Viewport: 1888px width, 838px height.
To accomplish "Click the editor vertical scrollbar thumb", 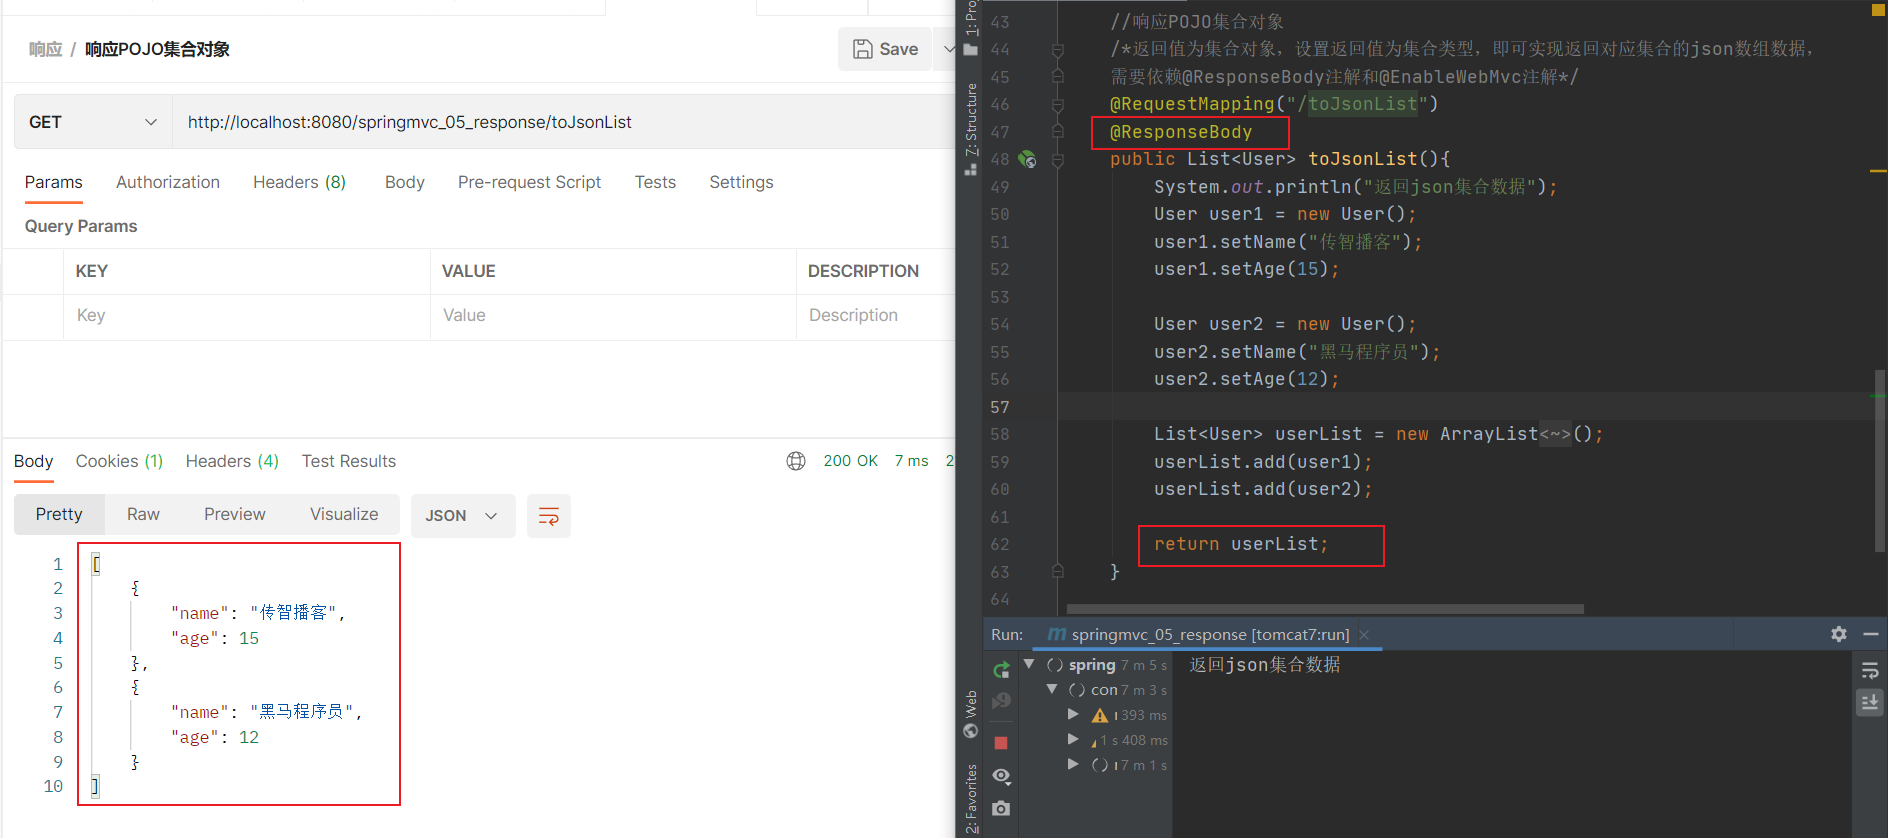I will click(1880, 460).
